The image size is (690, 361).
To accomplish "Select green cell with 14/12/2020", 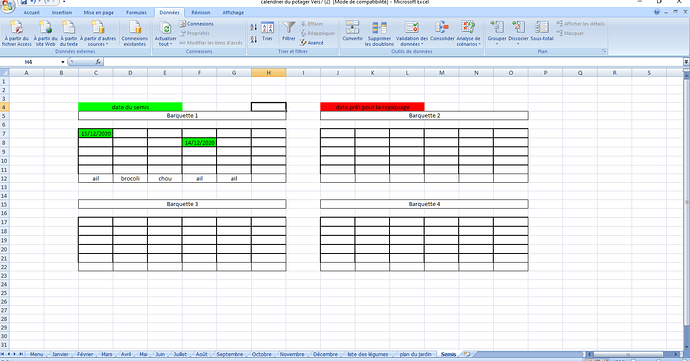I will tap(199, 143).
